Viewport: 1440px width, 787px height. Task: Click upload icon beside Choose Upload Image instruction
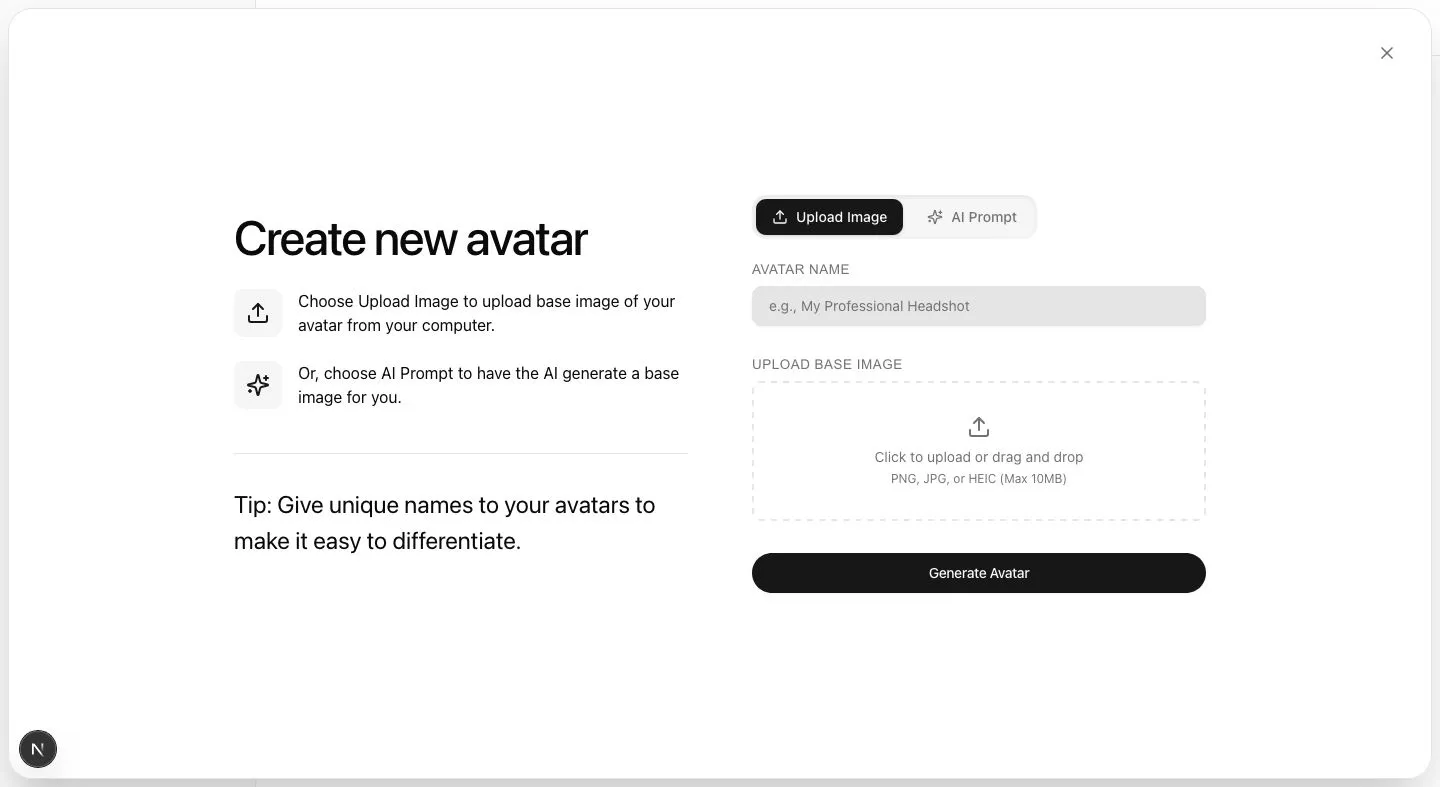pos(258,313)
